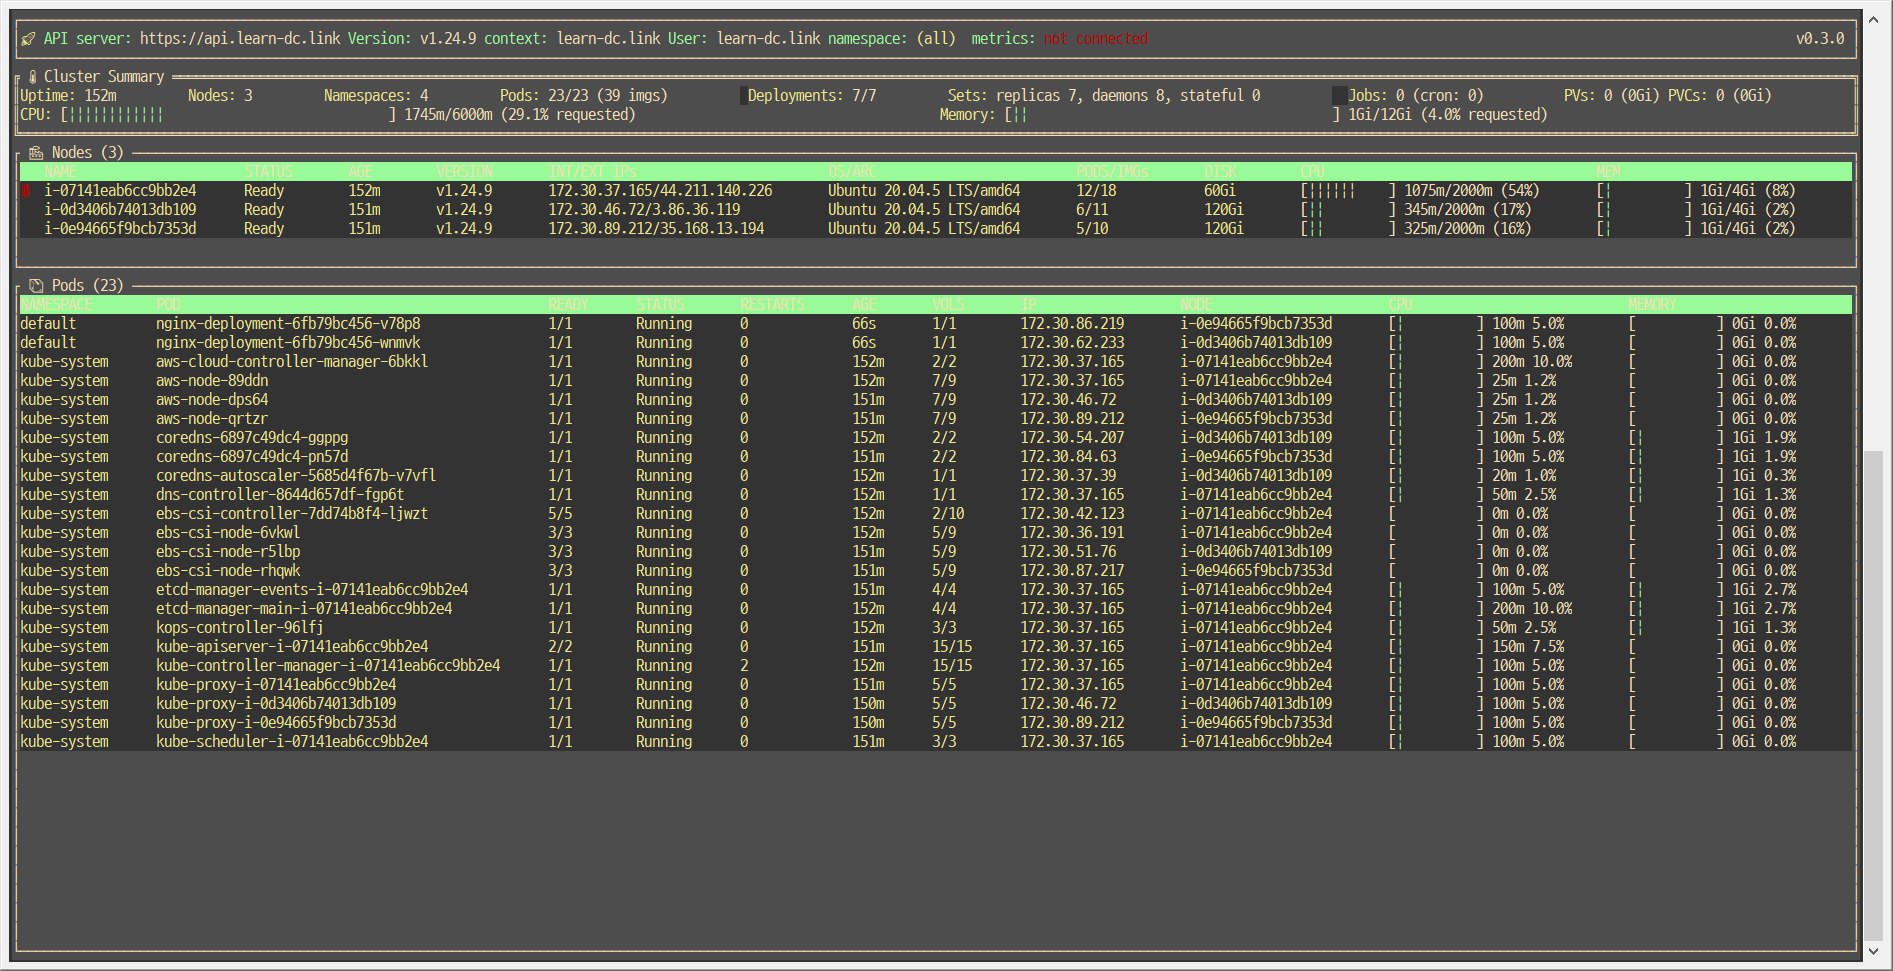Image resolution: width=1893 pixels, height=971 pixels.
Task: Select the red status icon on node i-07141eab6cc9bb2e4
Action: [26, 190]
